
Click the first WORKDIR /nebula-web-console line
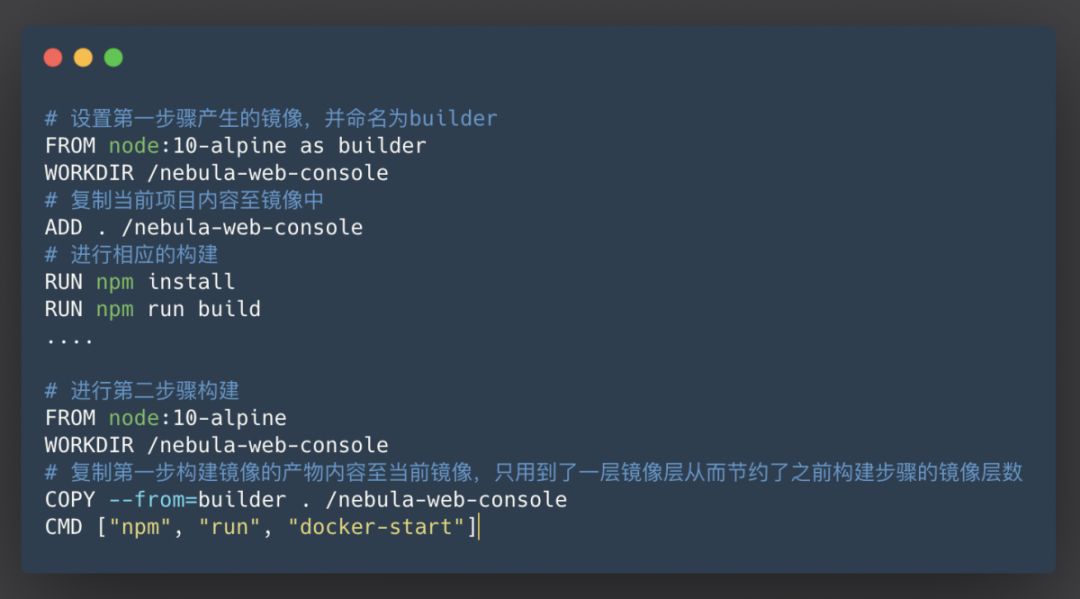click(216, 173)
